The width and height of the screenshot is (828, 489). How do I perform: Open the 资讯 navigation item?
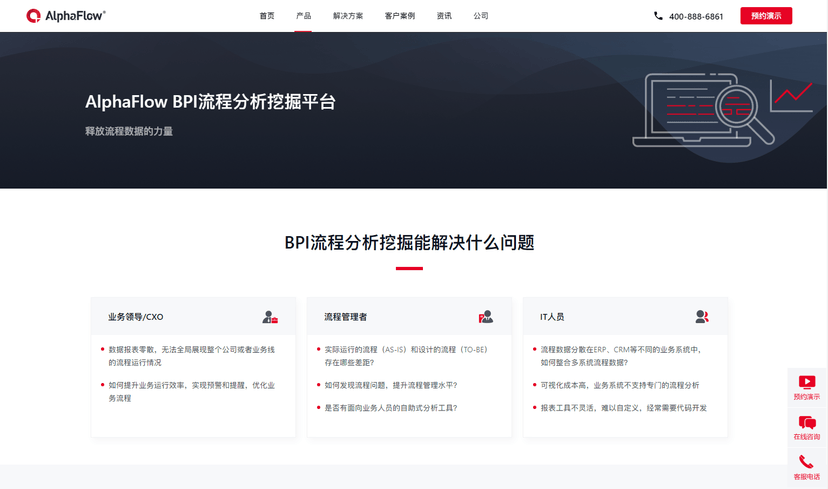point(444,16)
